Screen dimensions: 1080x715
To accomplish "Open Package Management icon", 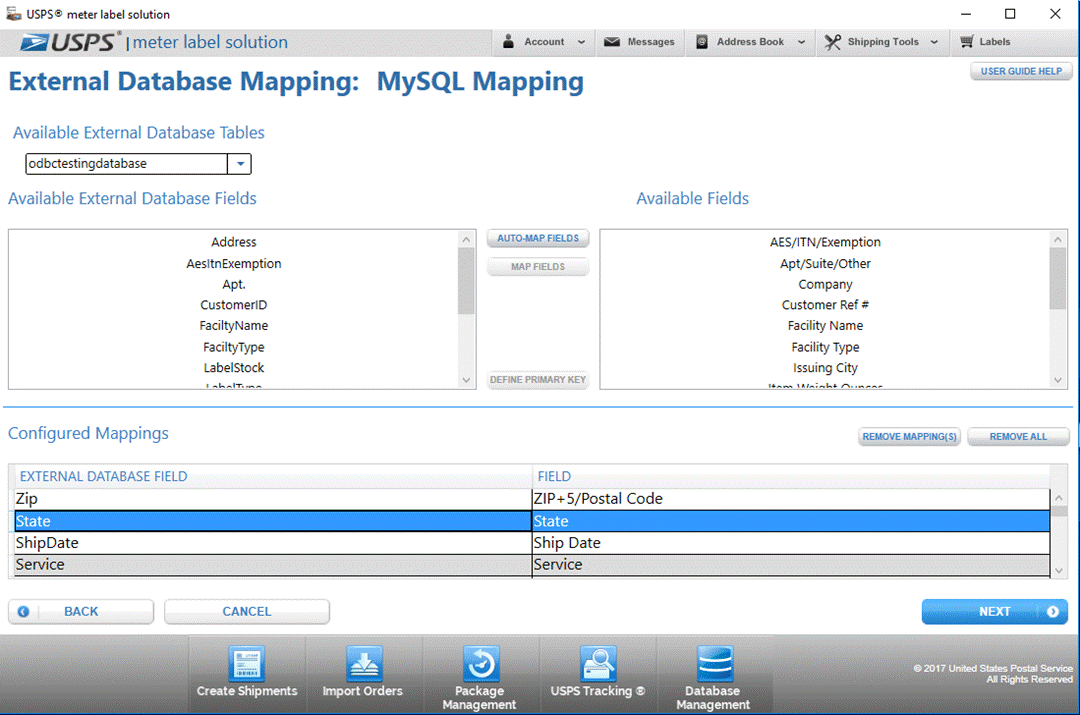I will (x=480, y=663).
